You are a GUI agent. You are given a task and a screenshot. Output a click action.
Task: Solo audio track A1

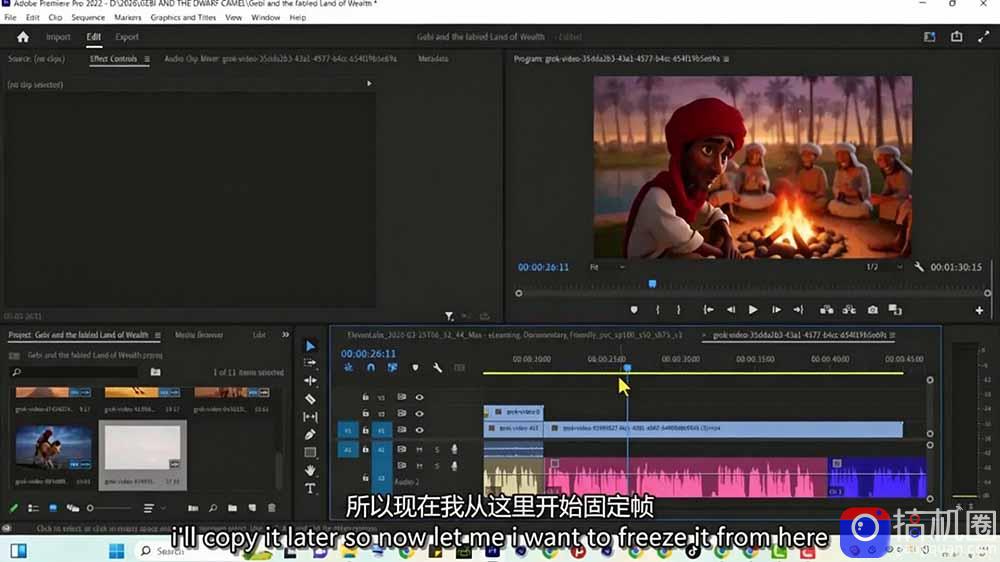coord(437,450)
